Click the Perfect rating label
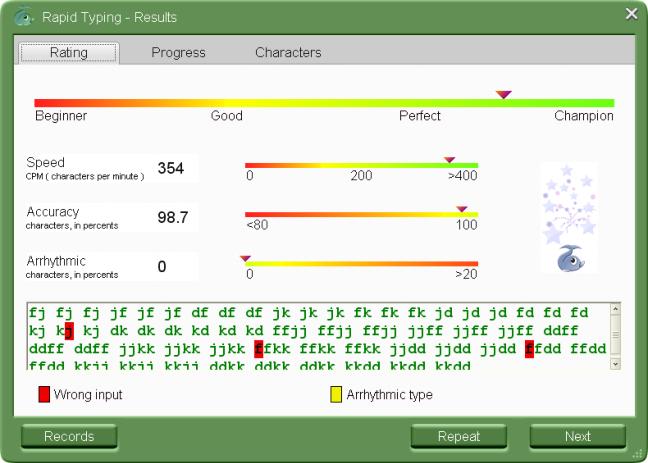The image size is (648, 463). pos(419,116)
